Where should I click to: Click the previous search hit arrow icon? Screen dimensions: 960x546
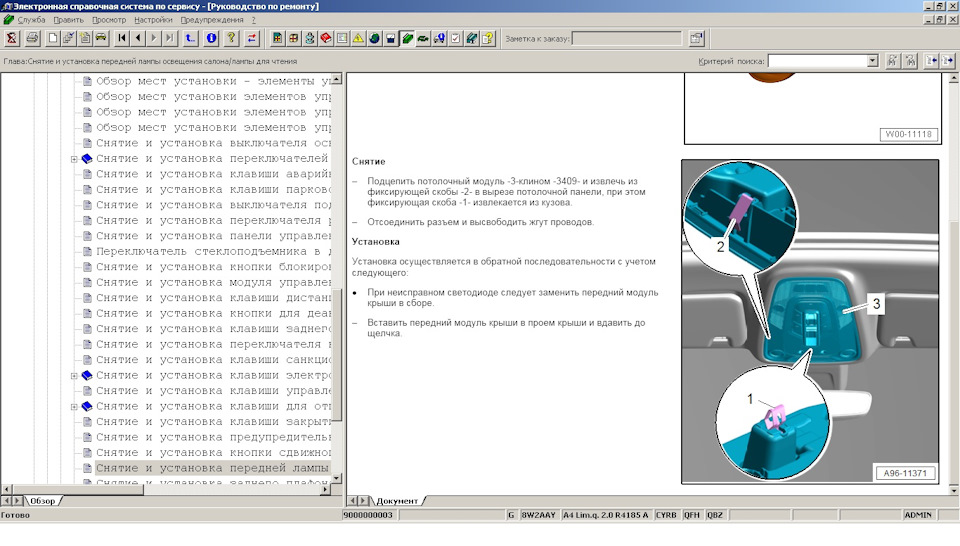click(931, 61)
